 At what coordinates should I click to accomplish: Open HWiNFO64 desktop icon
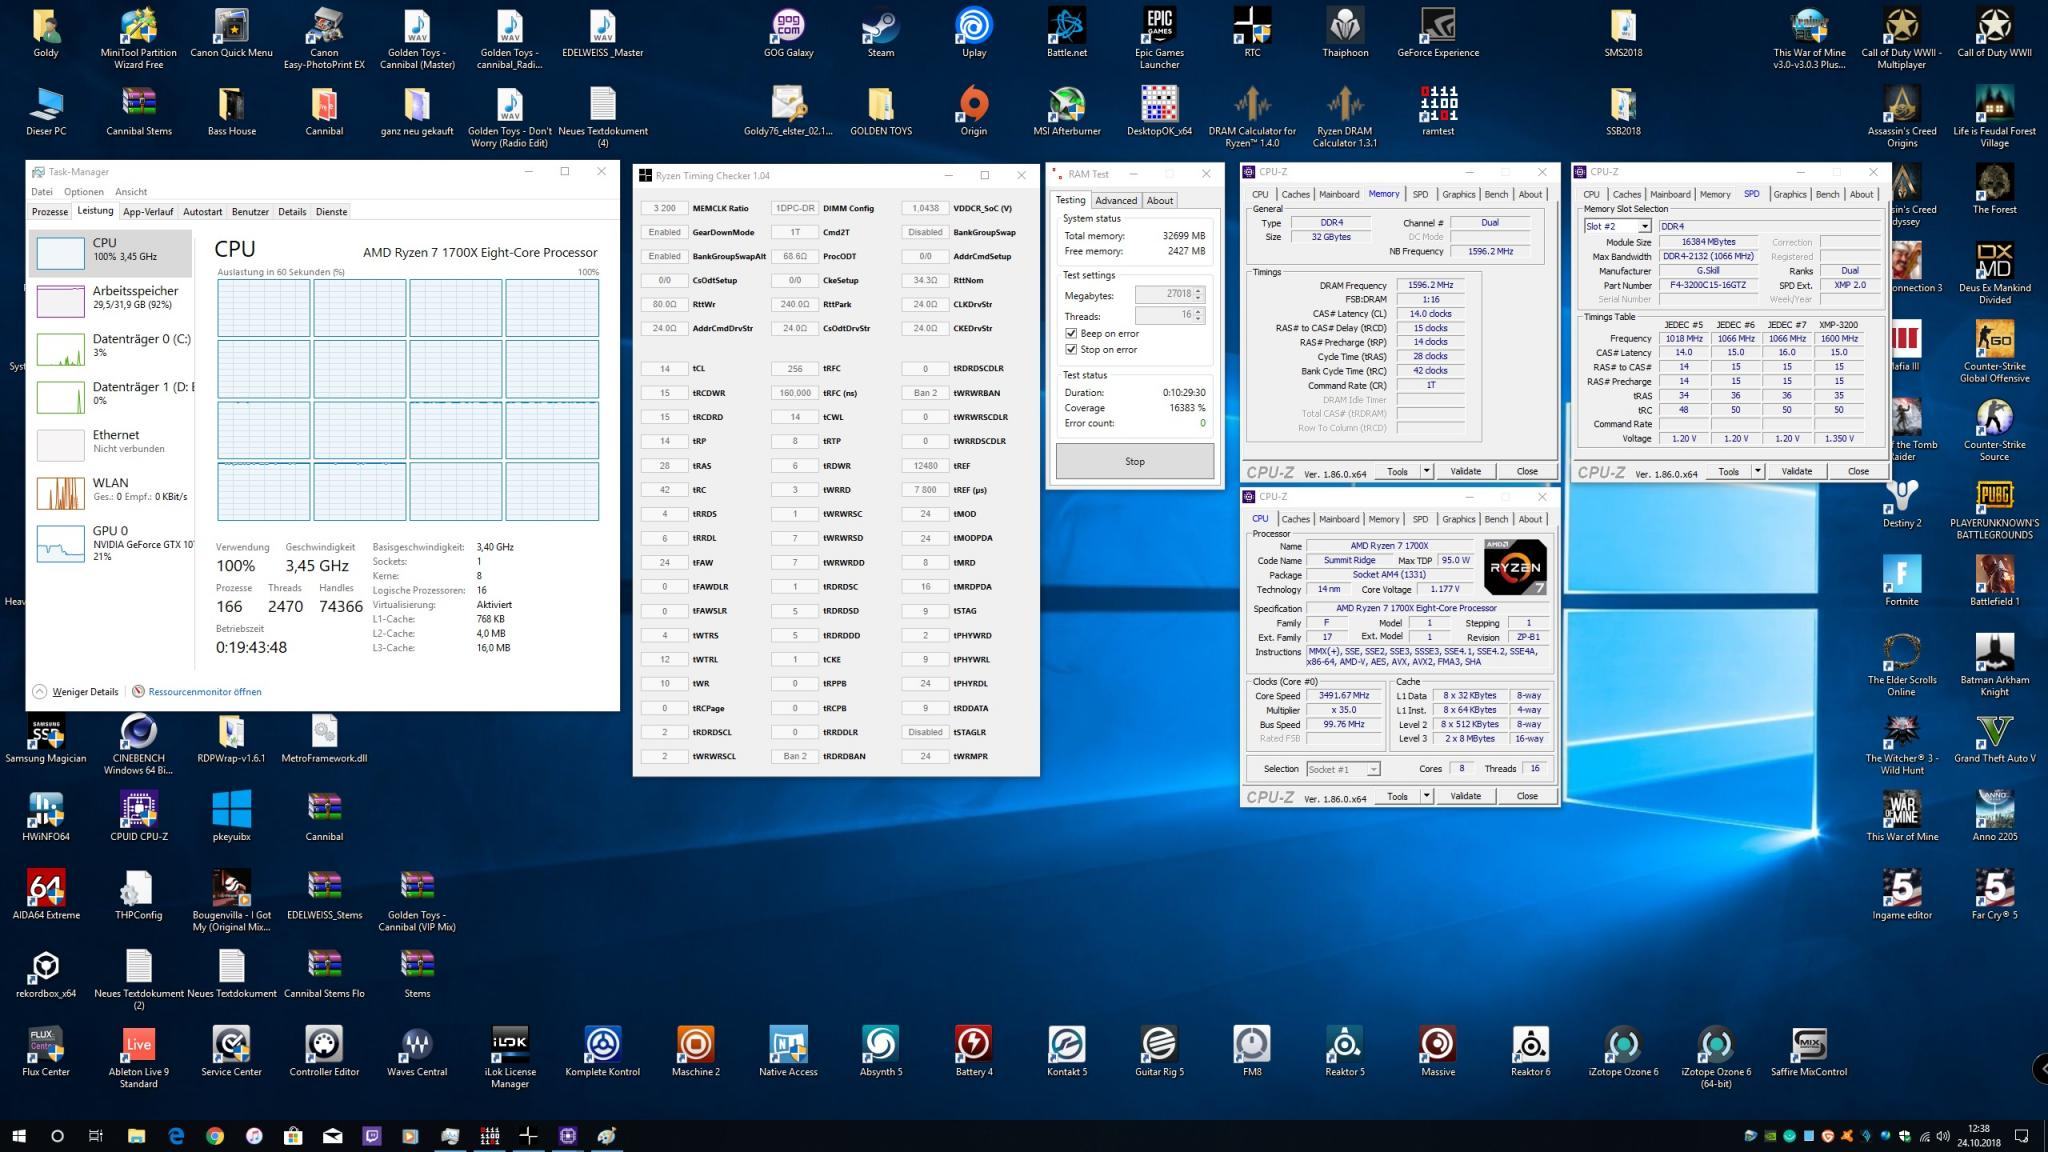[x=45, y=811]
